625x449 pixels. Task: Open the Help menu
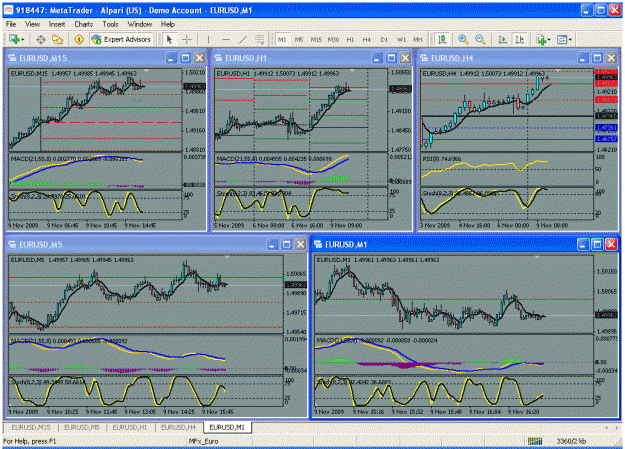(168, 24)
